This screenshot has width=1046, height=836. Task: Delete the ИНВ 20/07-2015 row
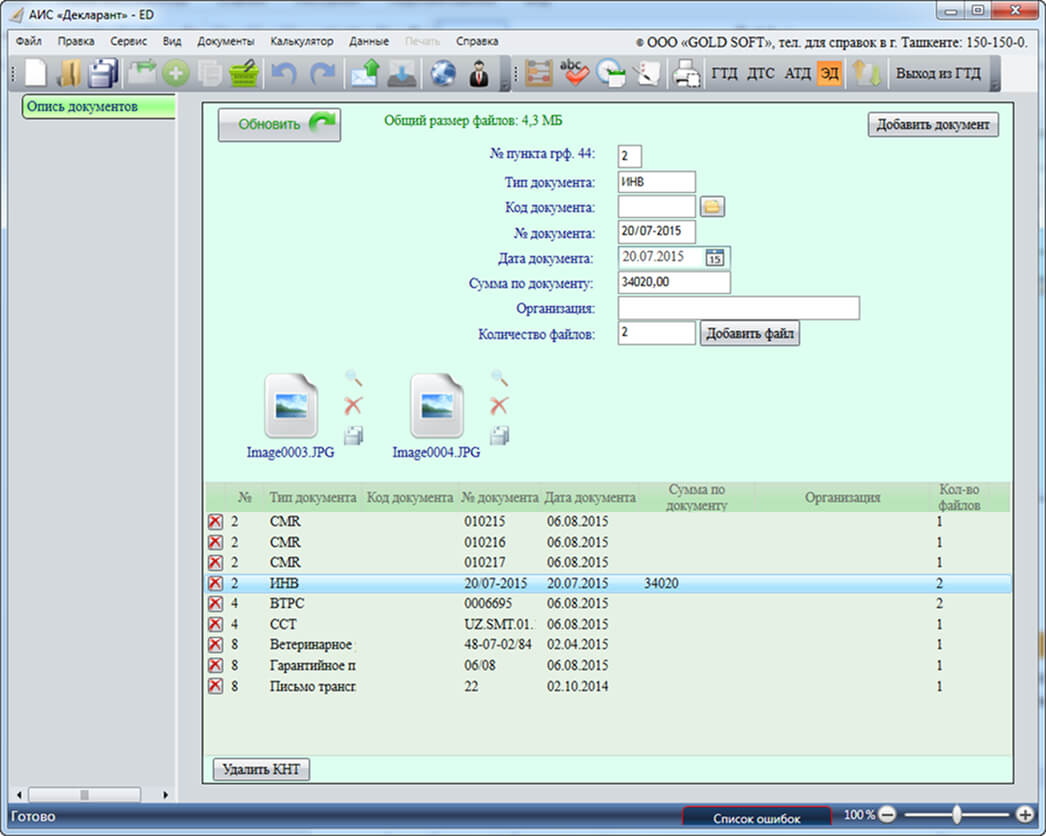pos(215,583)
